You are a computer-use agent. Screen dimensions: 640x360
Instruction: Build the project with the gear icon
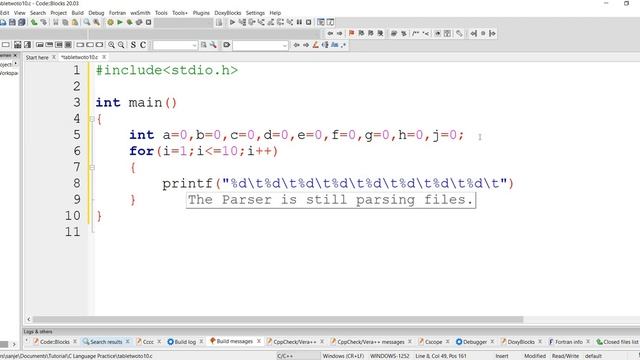click(x=110, y=22)
